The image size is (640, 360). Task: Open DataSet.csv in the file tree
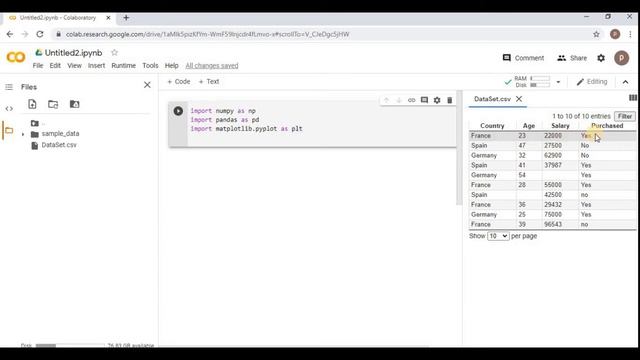[59, 145]
